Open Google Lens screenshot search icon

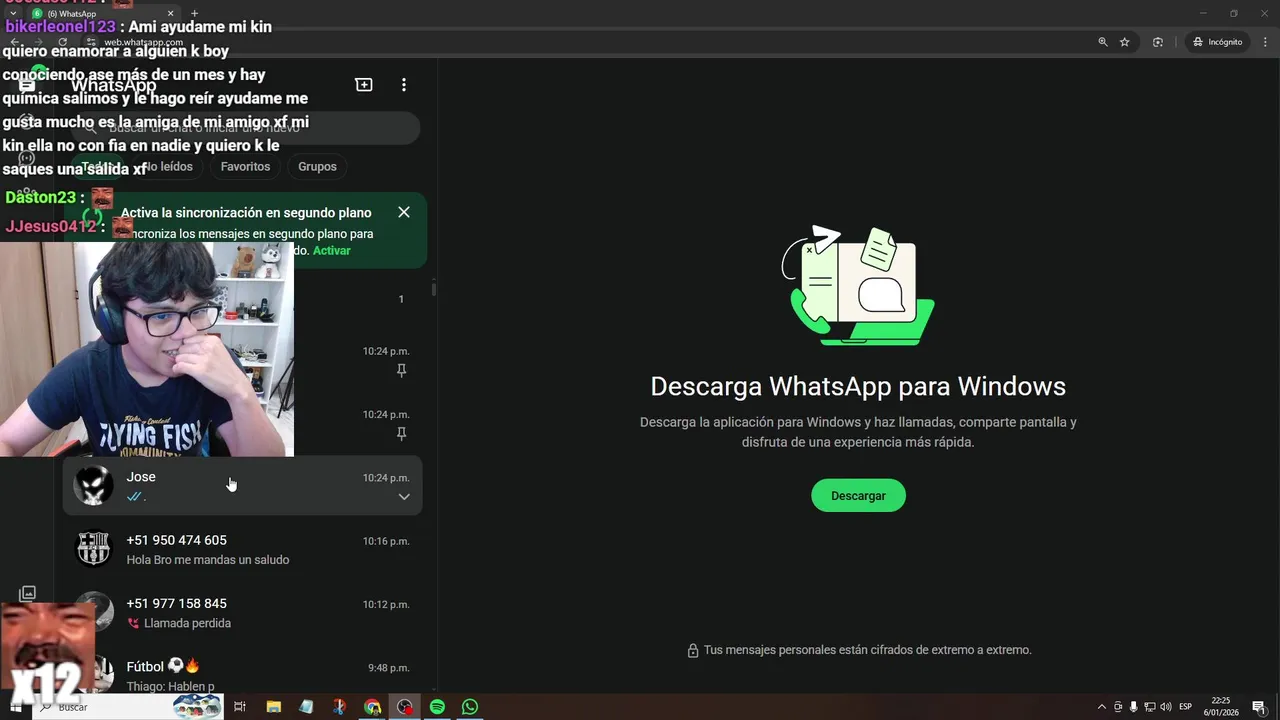(x=1158, y=42)
